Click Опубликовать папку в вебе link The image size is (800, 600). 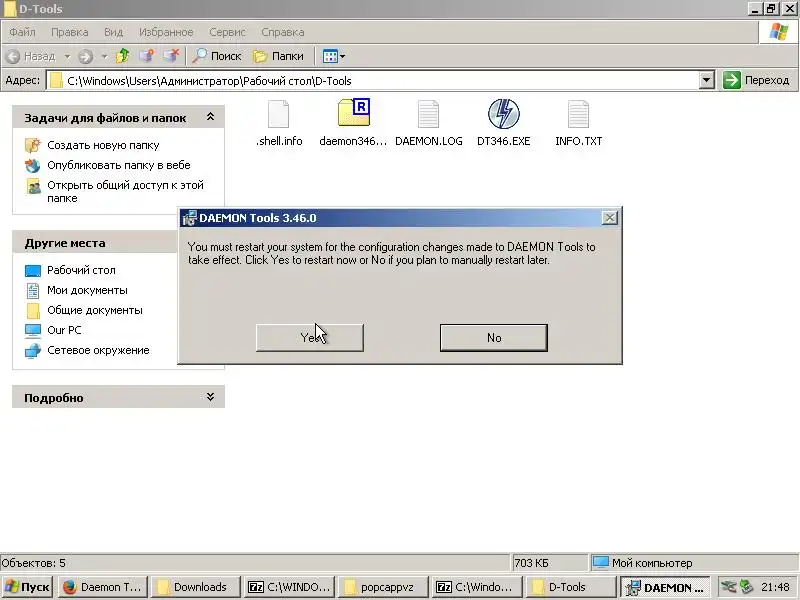(x=118, y=165)
